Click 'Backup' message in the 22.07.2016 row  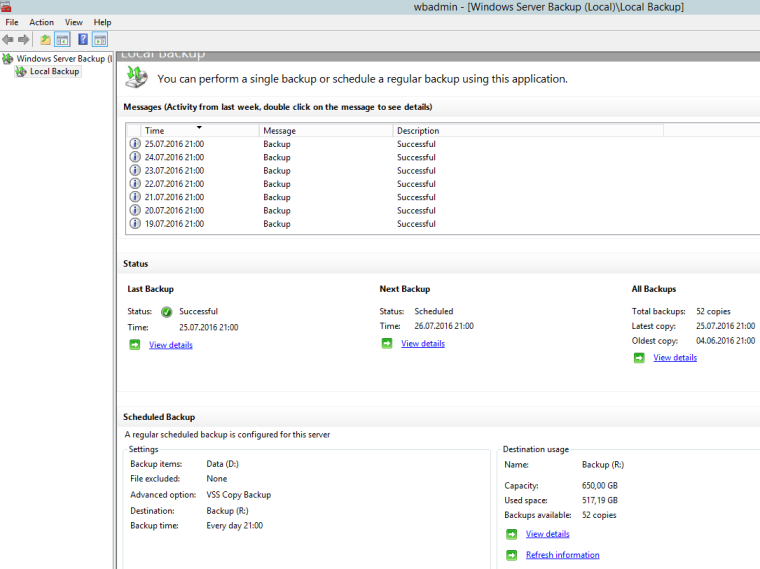pyautogui.click(x=277, y=184)
